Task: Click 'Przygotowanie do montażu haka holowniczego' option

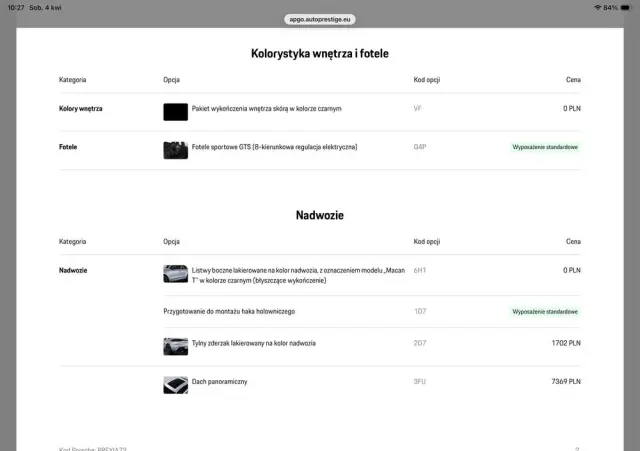Action: (x=229, y=311)
